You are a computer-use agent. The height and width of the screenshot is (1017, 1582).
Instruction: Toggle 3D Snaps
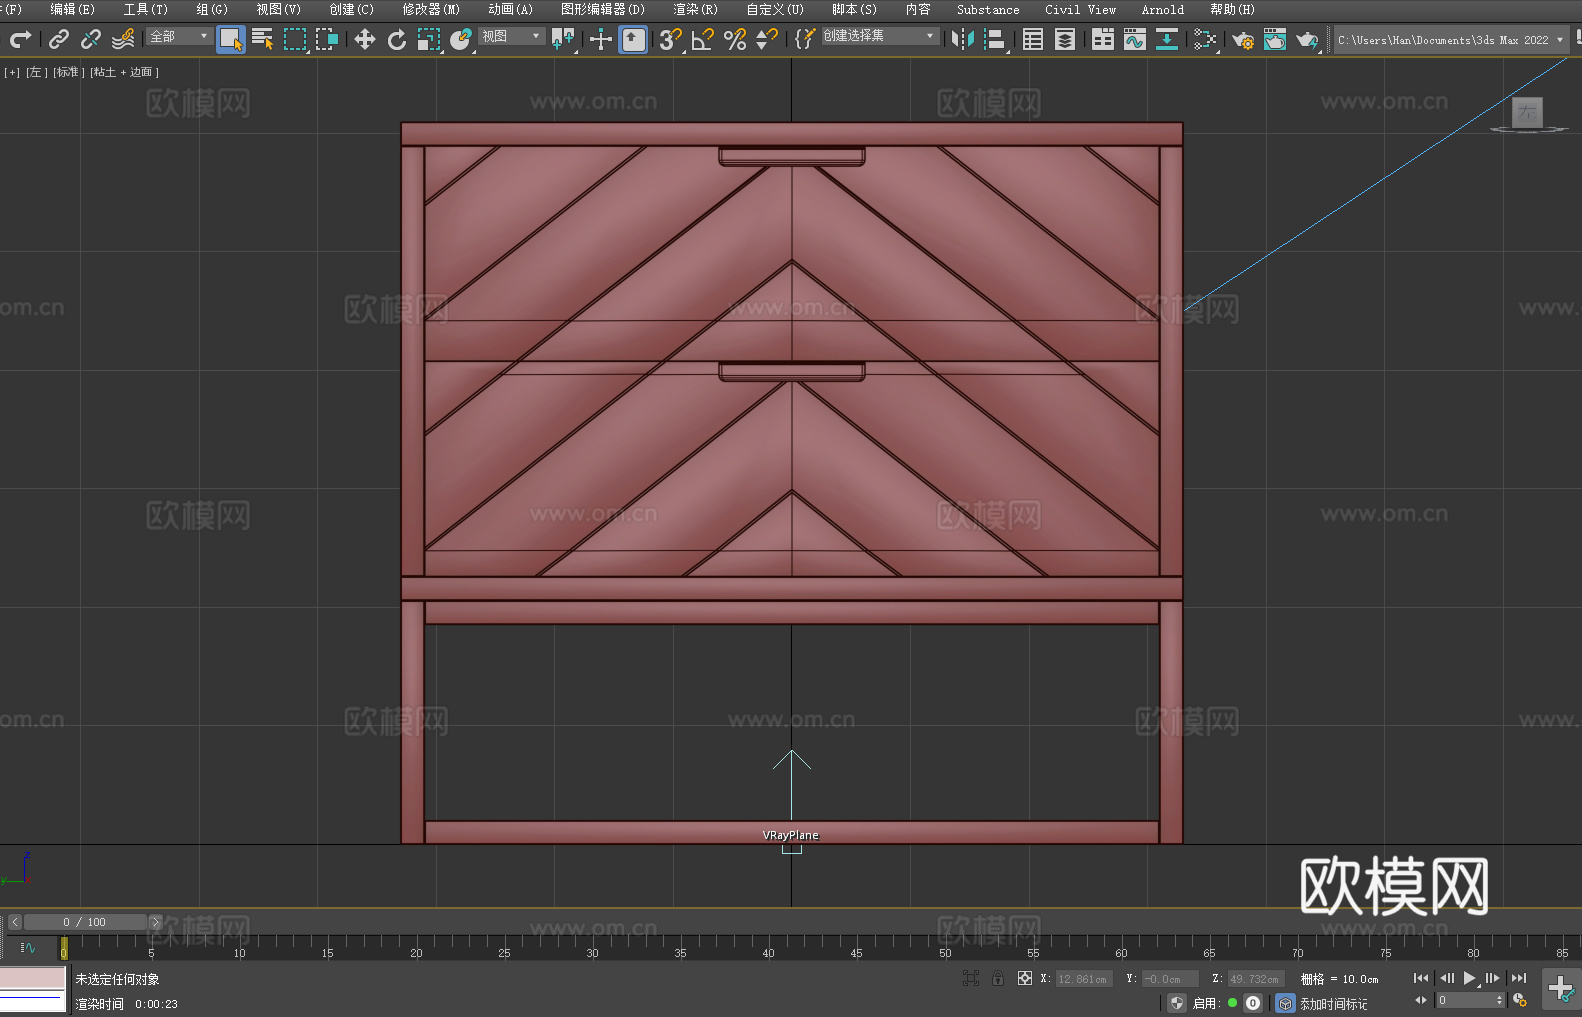click(671, 39)
